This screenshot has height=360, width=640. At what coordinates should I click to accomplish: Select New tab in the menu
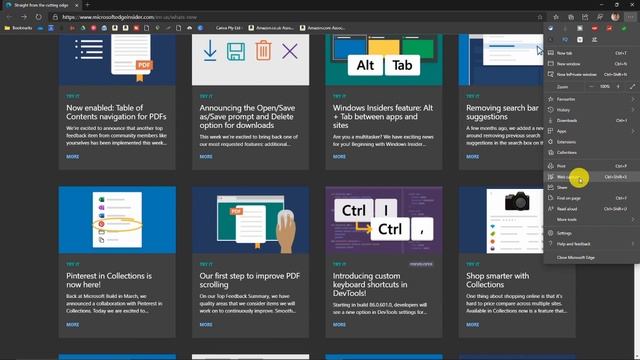pos(590,53)
